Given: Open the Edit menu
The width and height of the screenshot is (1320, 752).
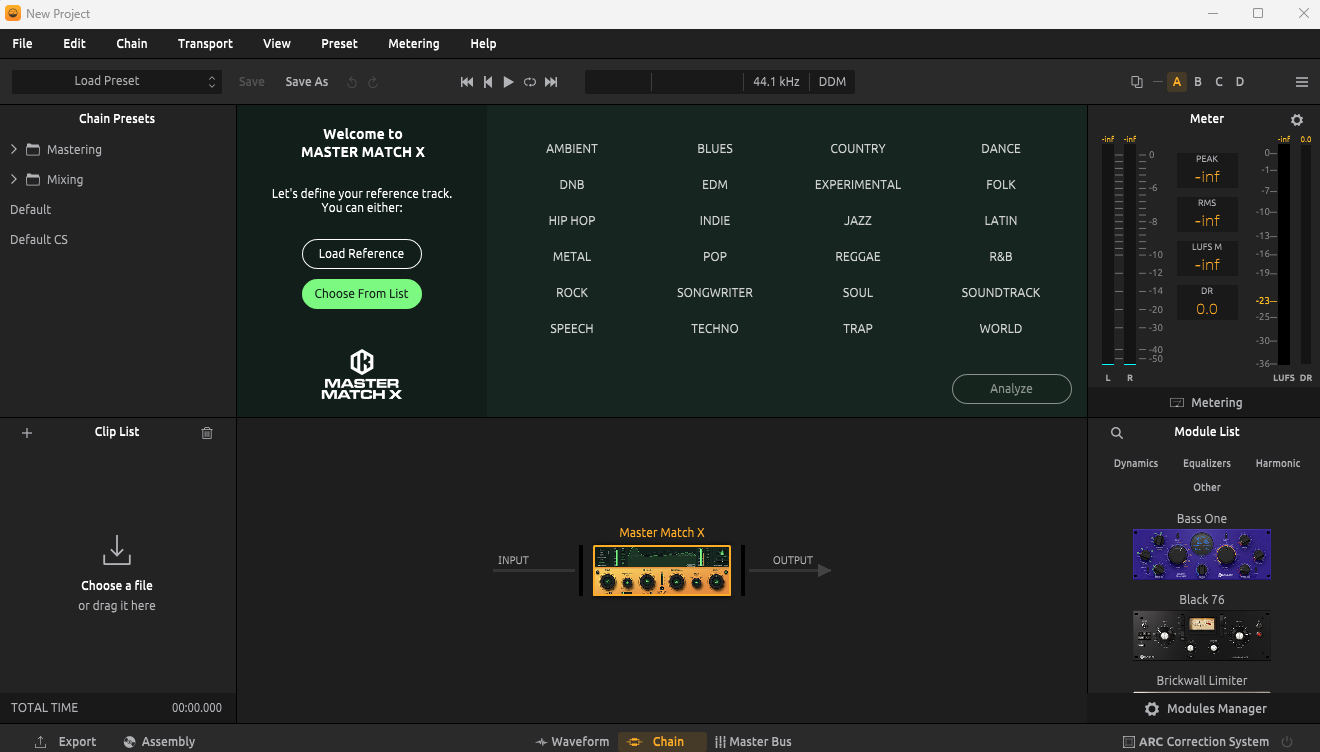Looking at the screenshot, I should (74, 44).
